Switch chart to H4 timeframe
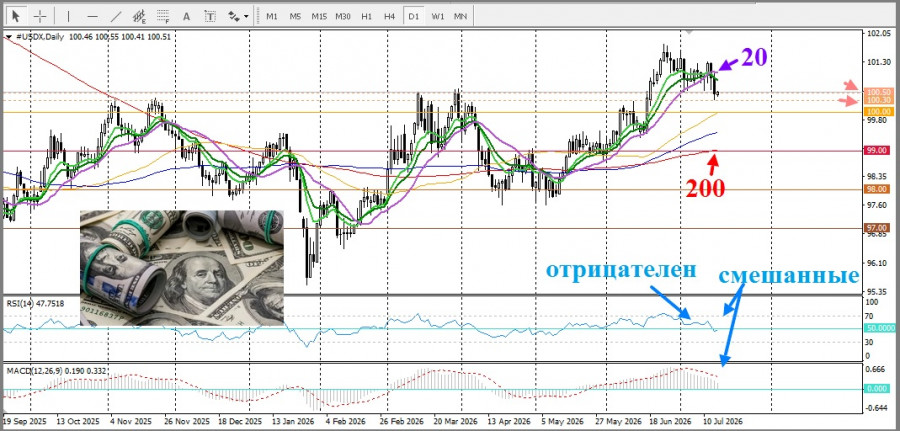 click(x=390, y=16)
